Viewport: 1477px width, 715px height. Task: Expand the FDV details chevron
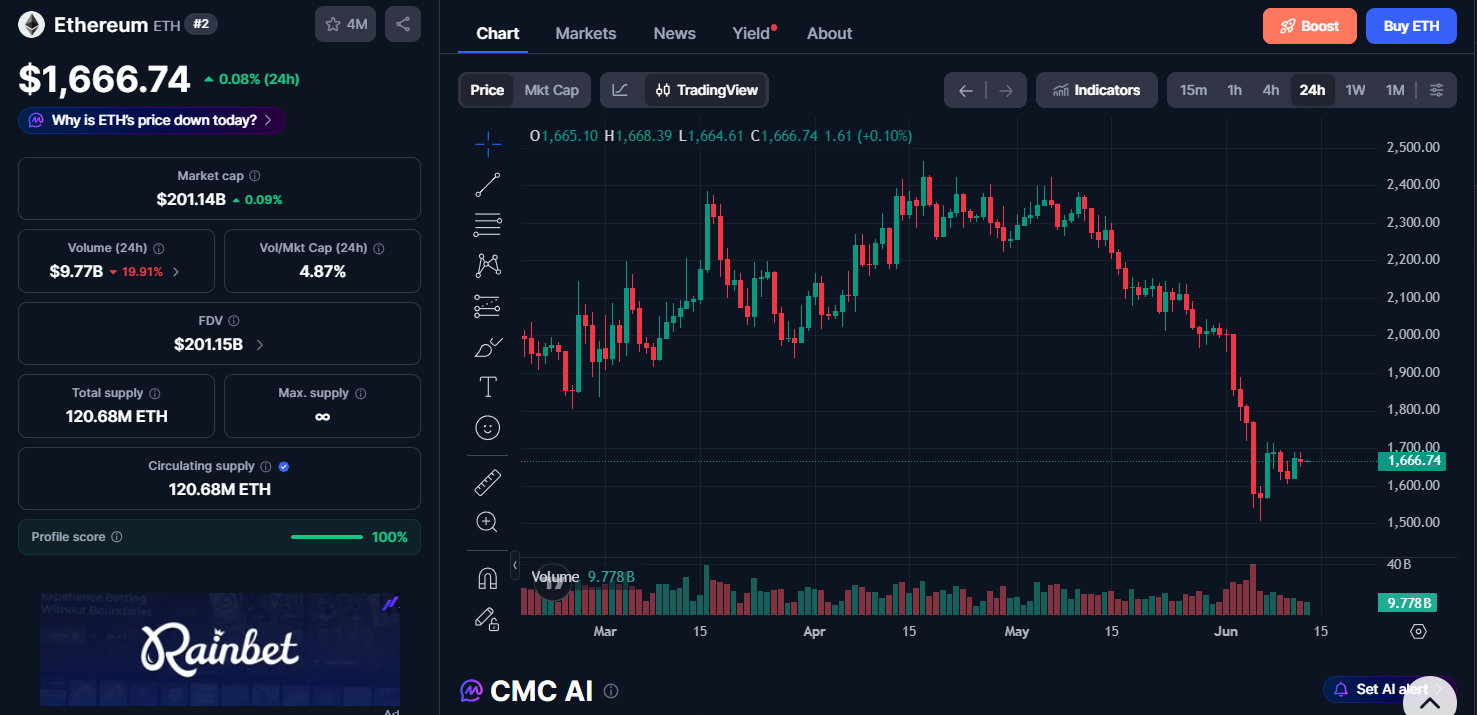pyautogui.click(x=260, y=344)
